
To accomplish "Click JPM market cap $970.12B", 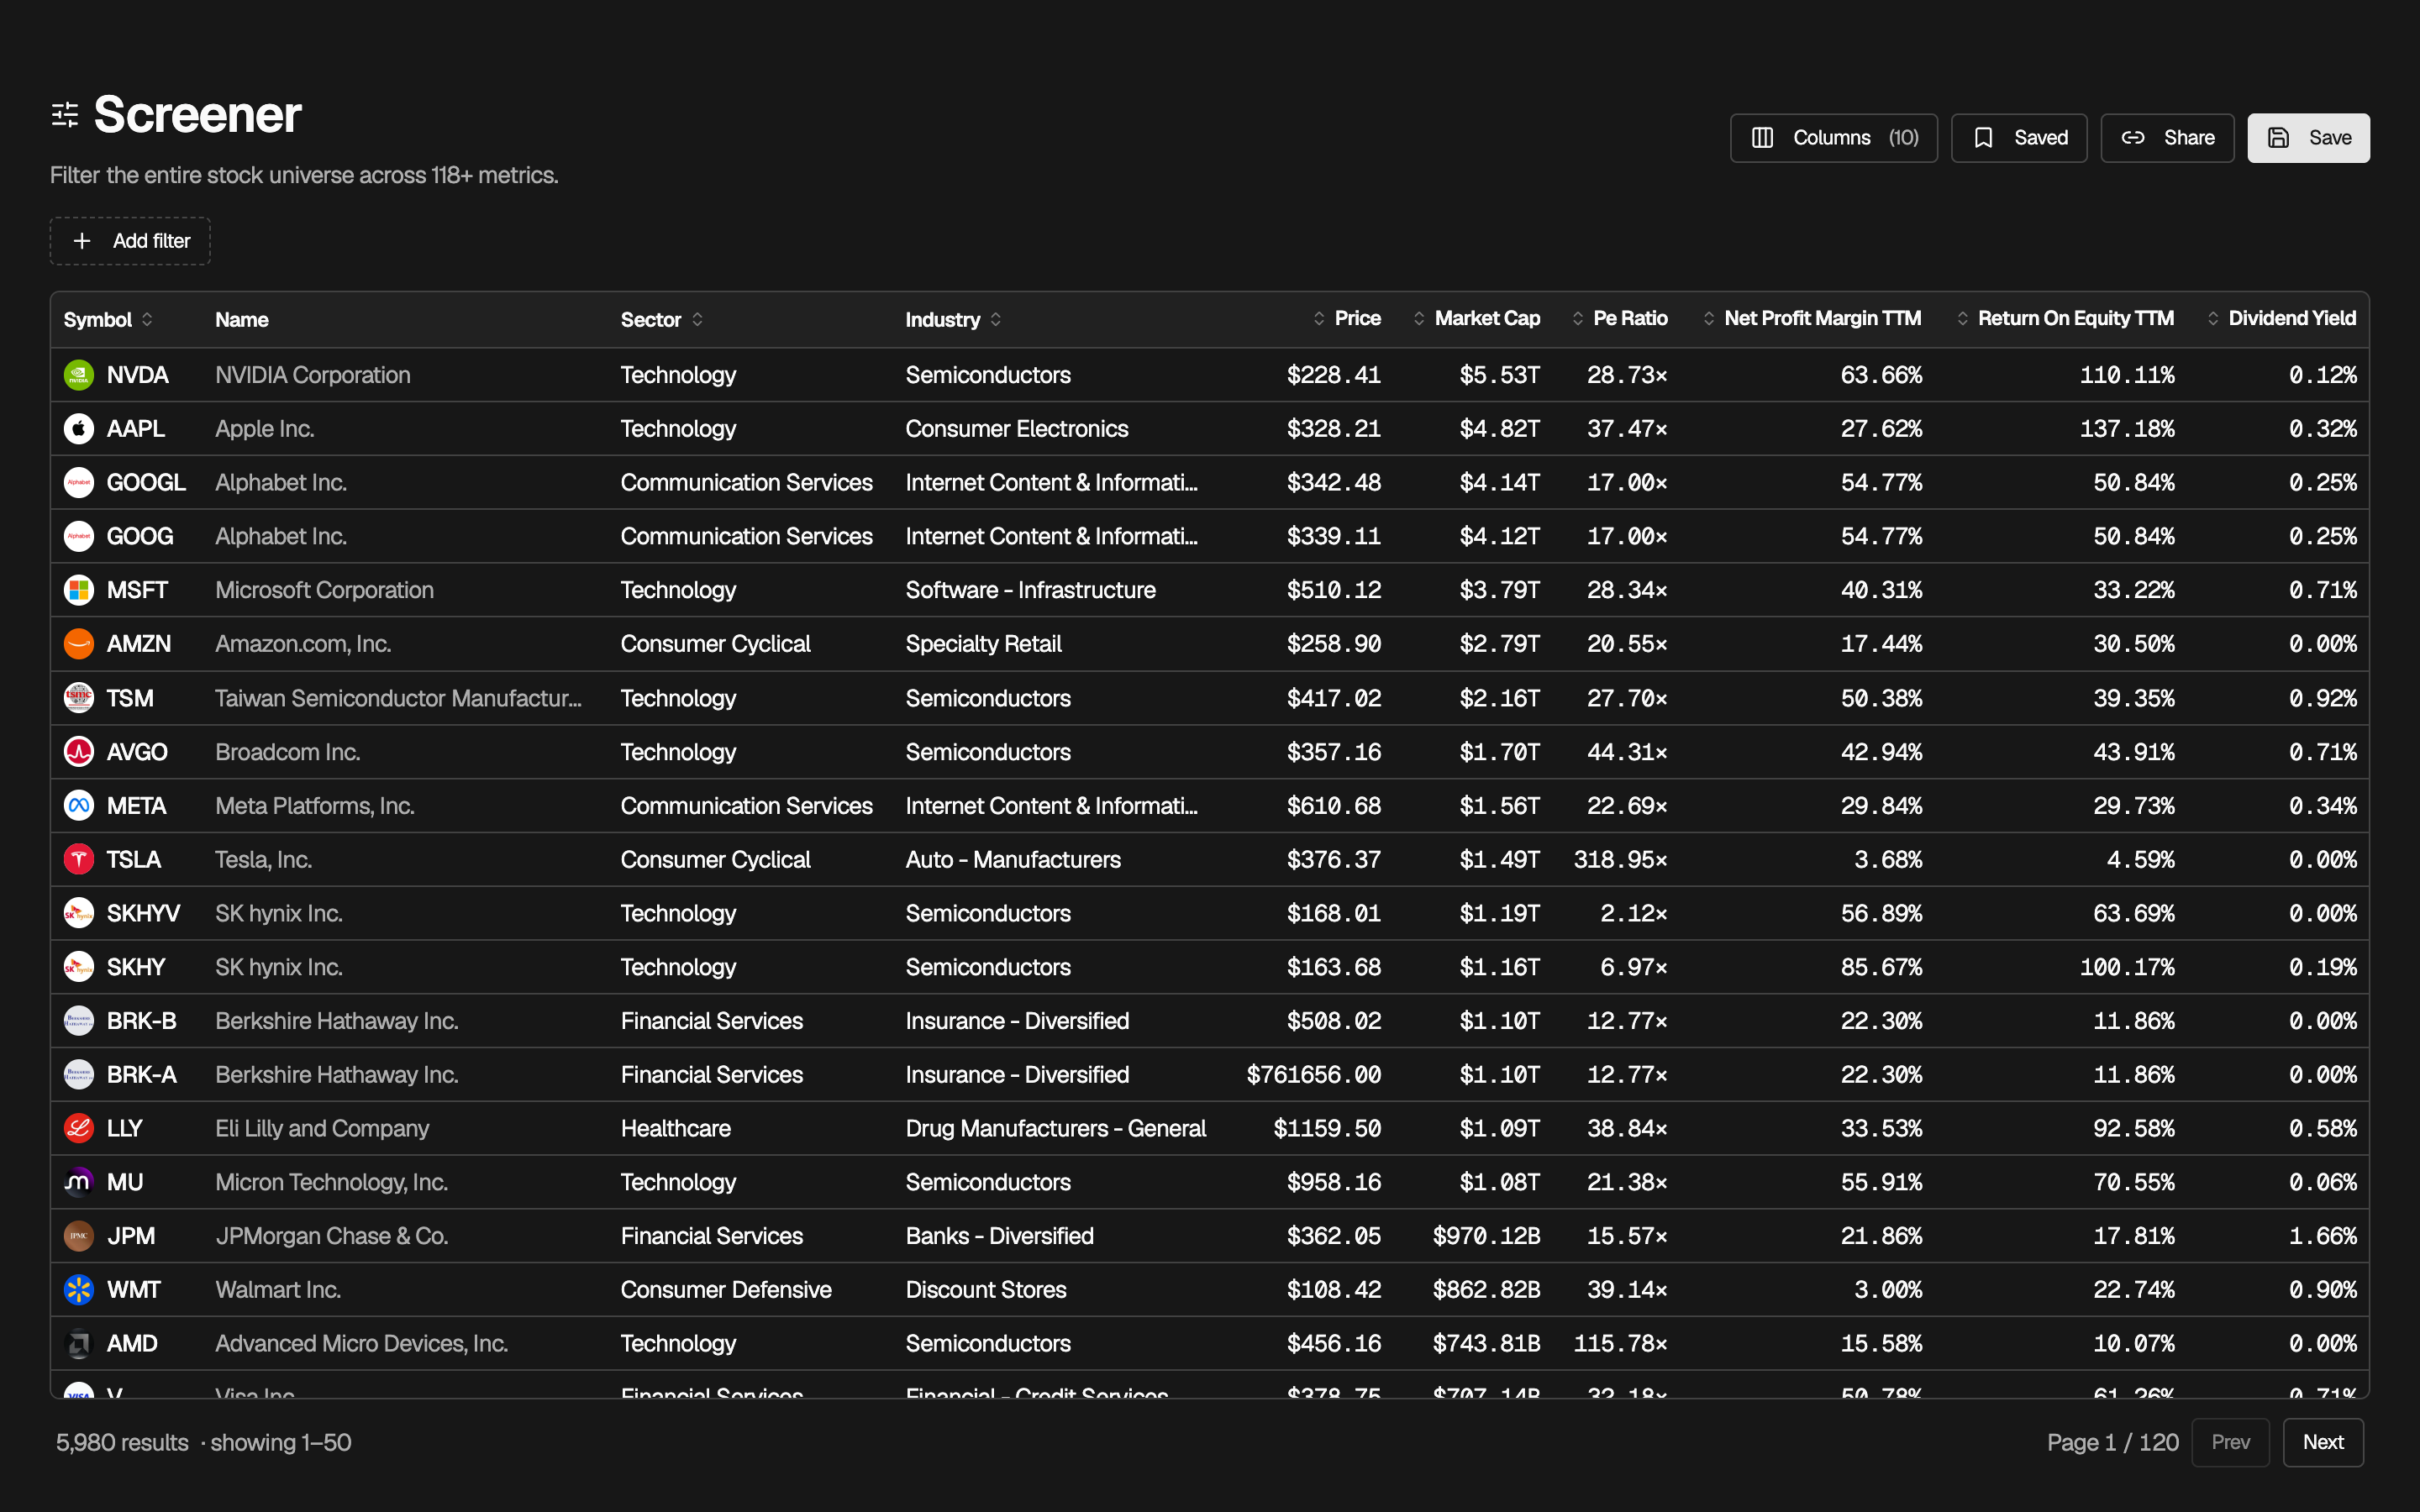I will click(1486, 1237).
